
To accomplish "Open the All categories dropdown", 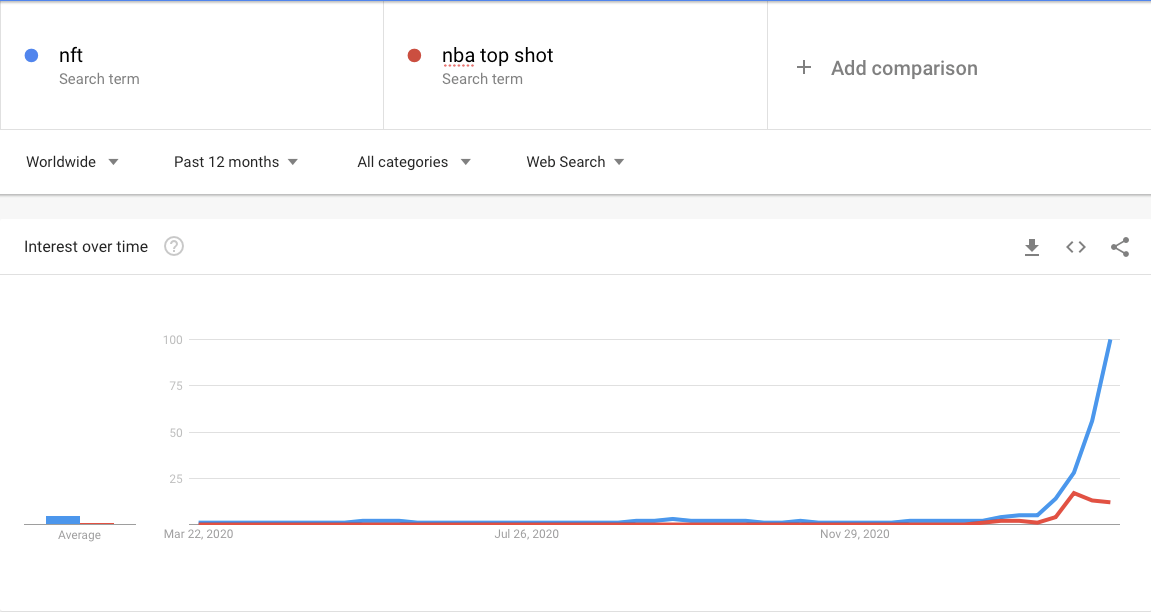I will 413,162.
